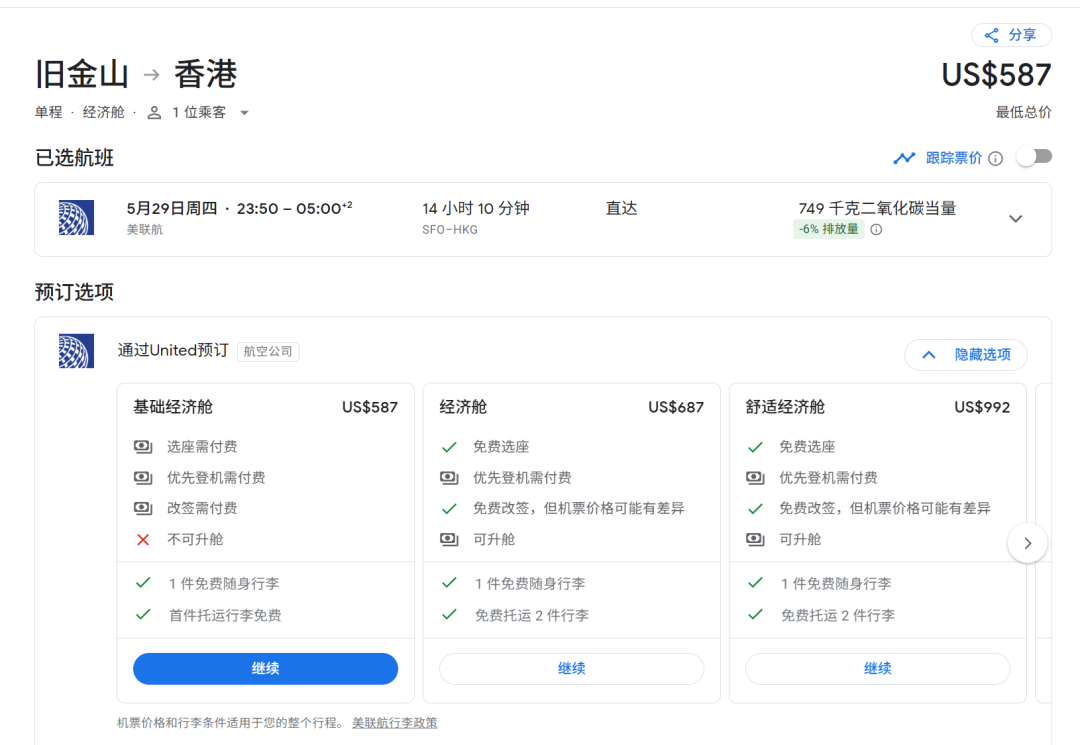Click paid seat selection icon in 基础经济舱

[143, 447]
